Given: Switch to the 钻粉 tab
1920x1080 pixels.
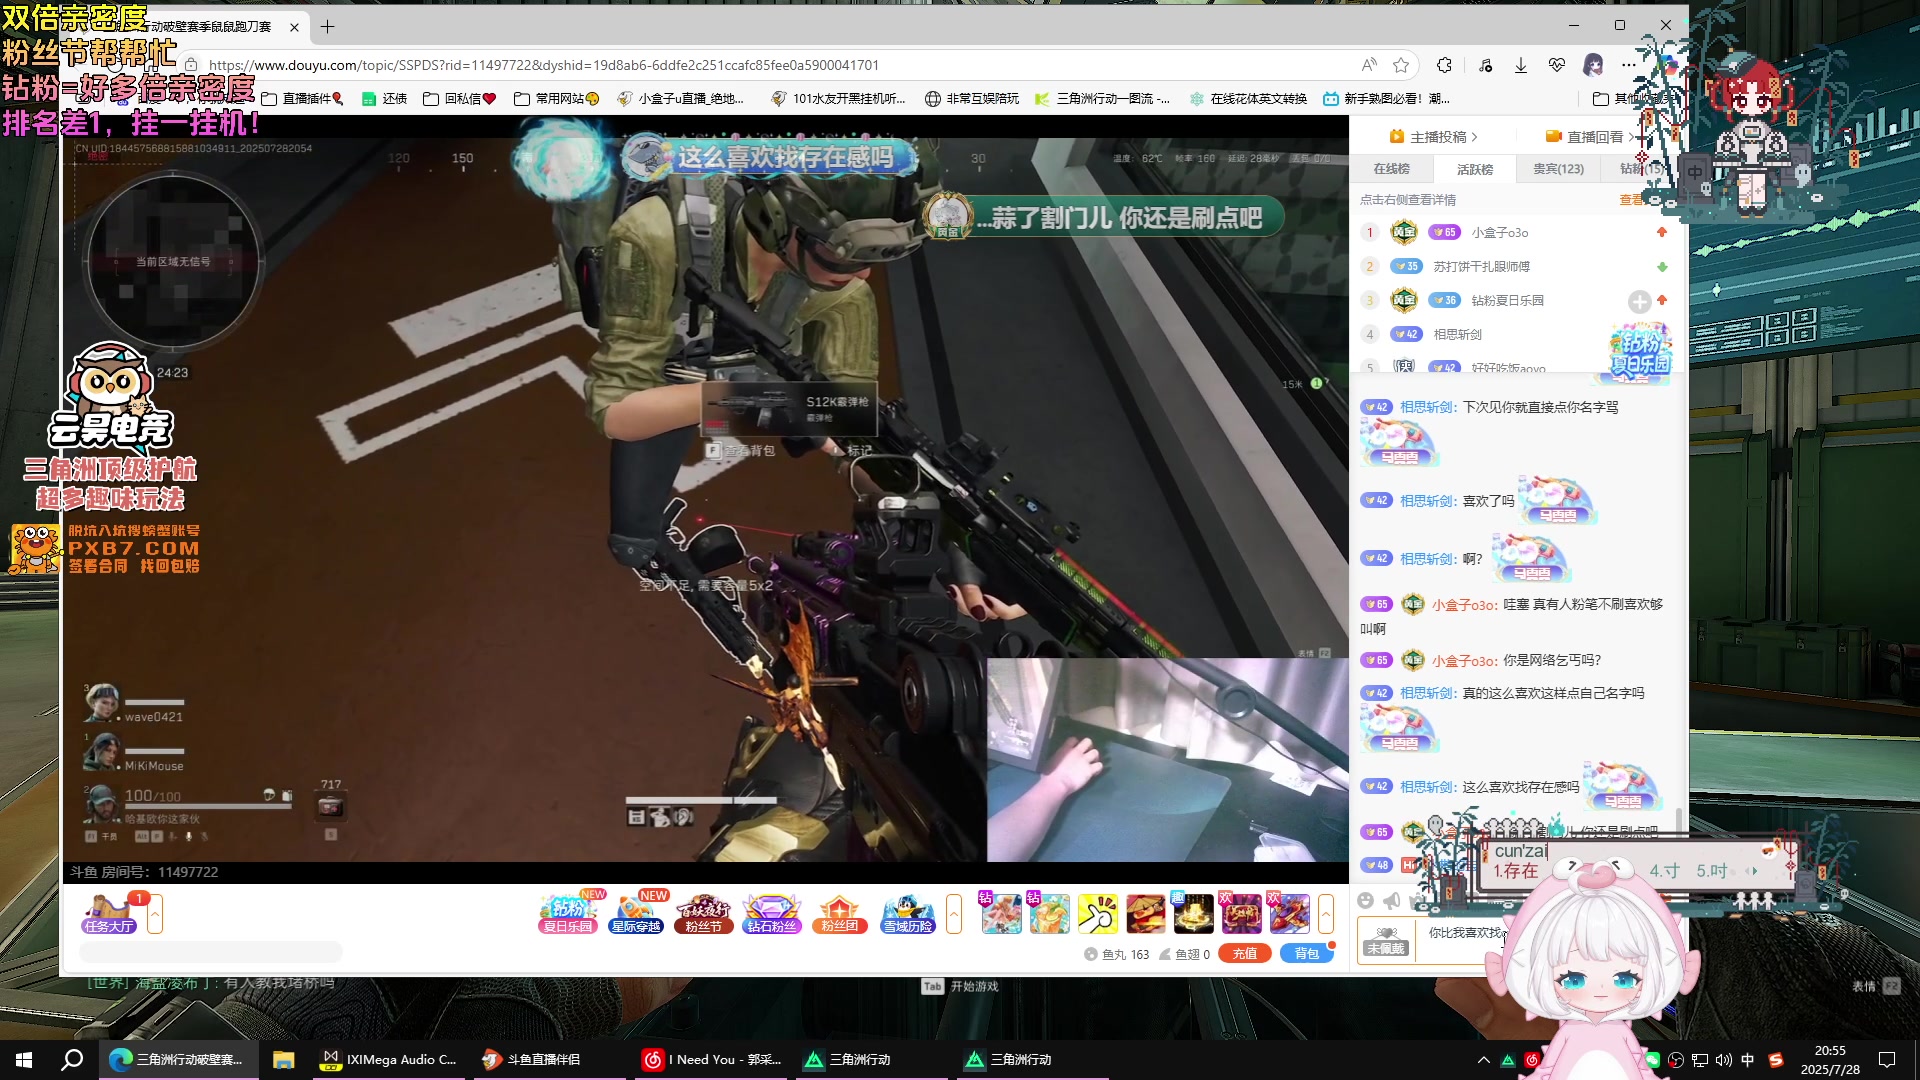Looking at the screenshot, I should pyautogui.click(x=1640, y=169).
